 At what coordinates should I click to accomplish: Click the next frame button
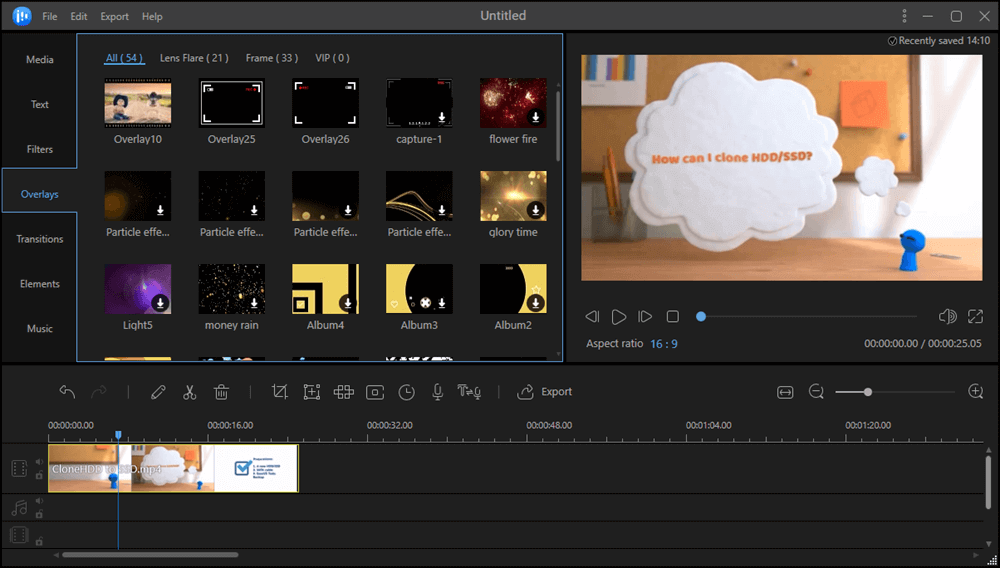tap(645, 316)
